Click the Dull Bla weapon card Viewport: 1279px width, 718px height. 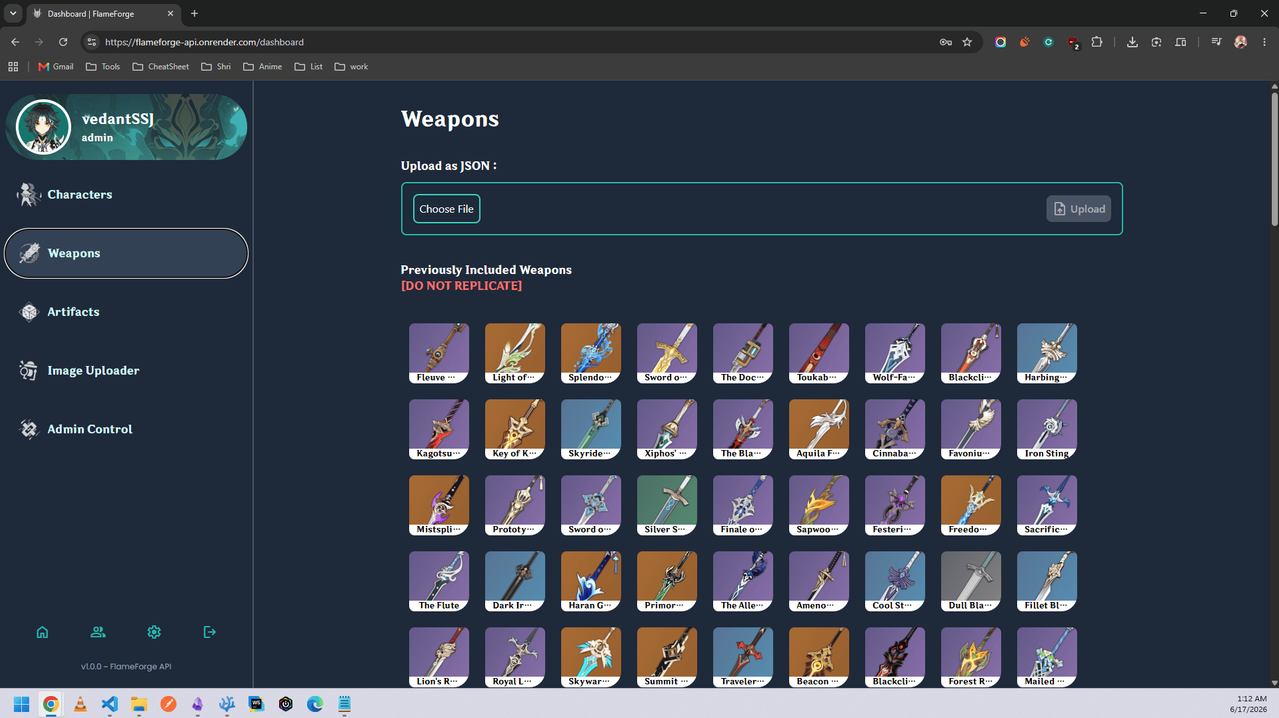[971, 581]
